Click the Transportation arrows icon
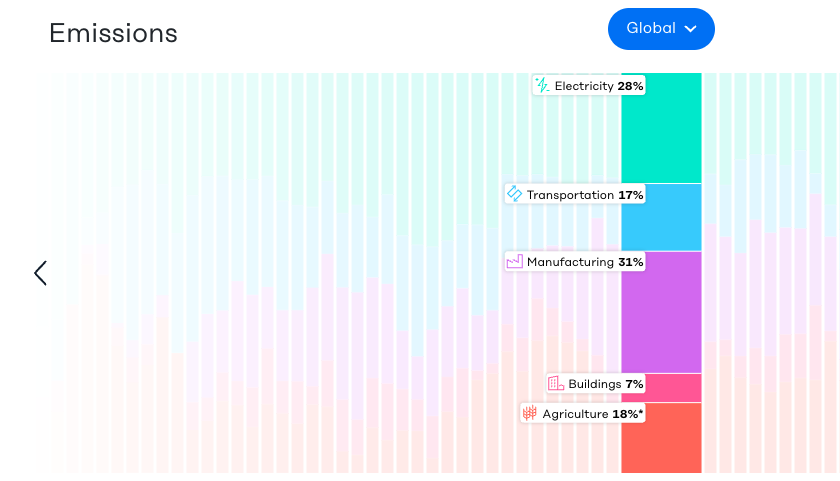Screen dimensions: 840x481 [514, 194]
